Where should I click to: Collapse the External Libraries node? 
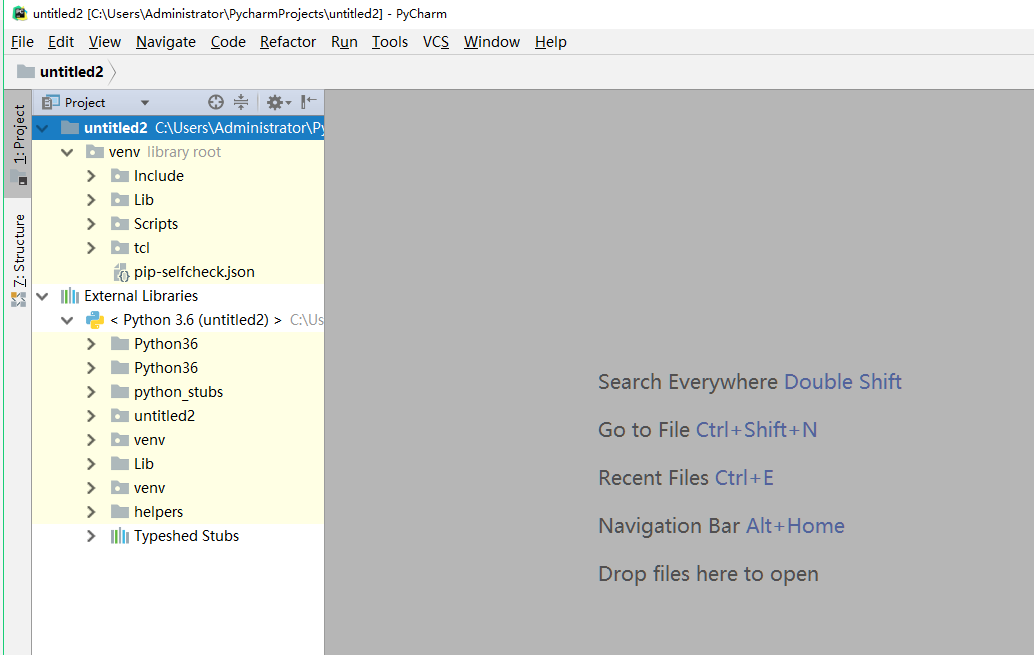[x=43, y=296]
